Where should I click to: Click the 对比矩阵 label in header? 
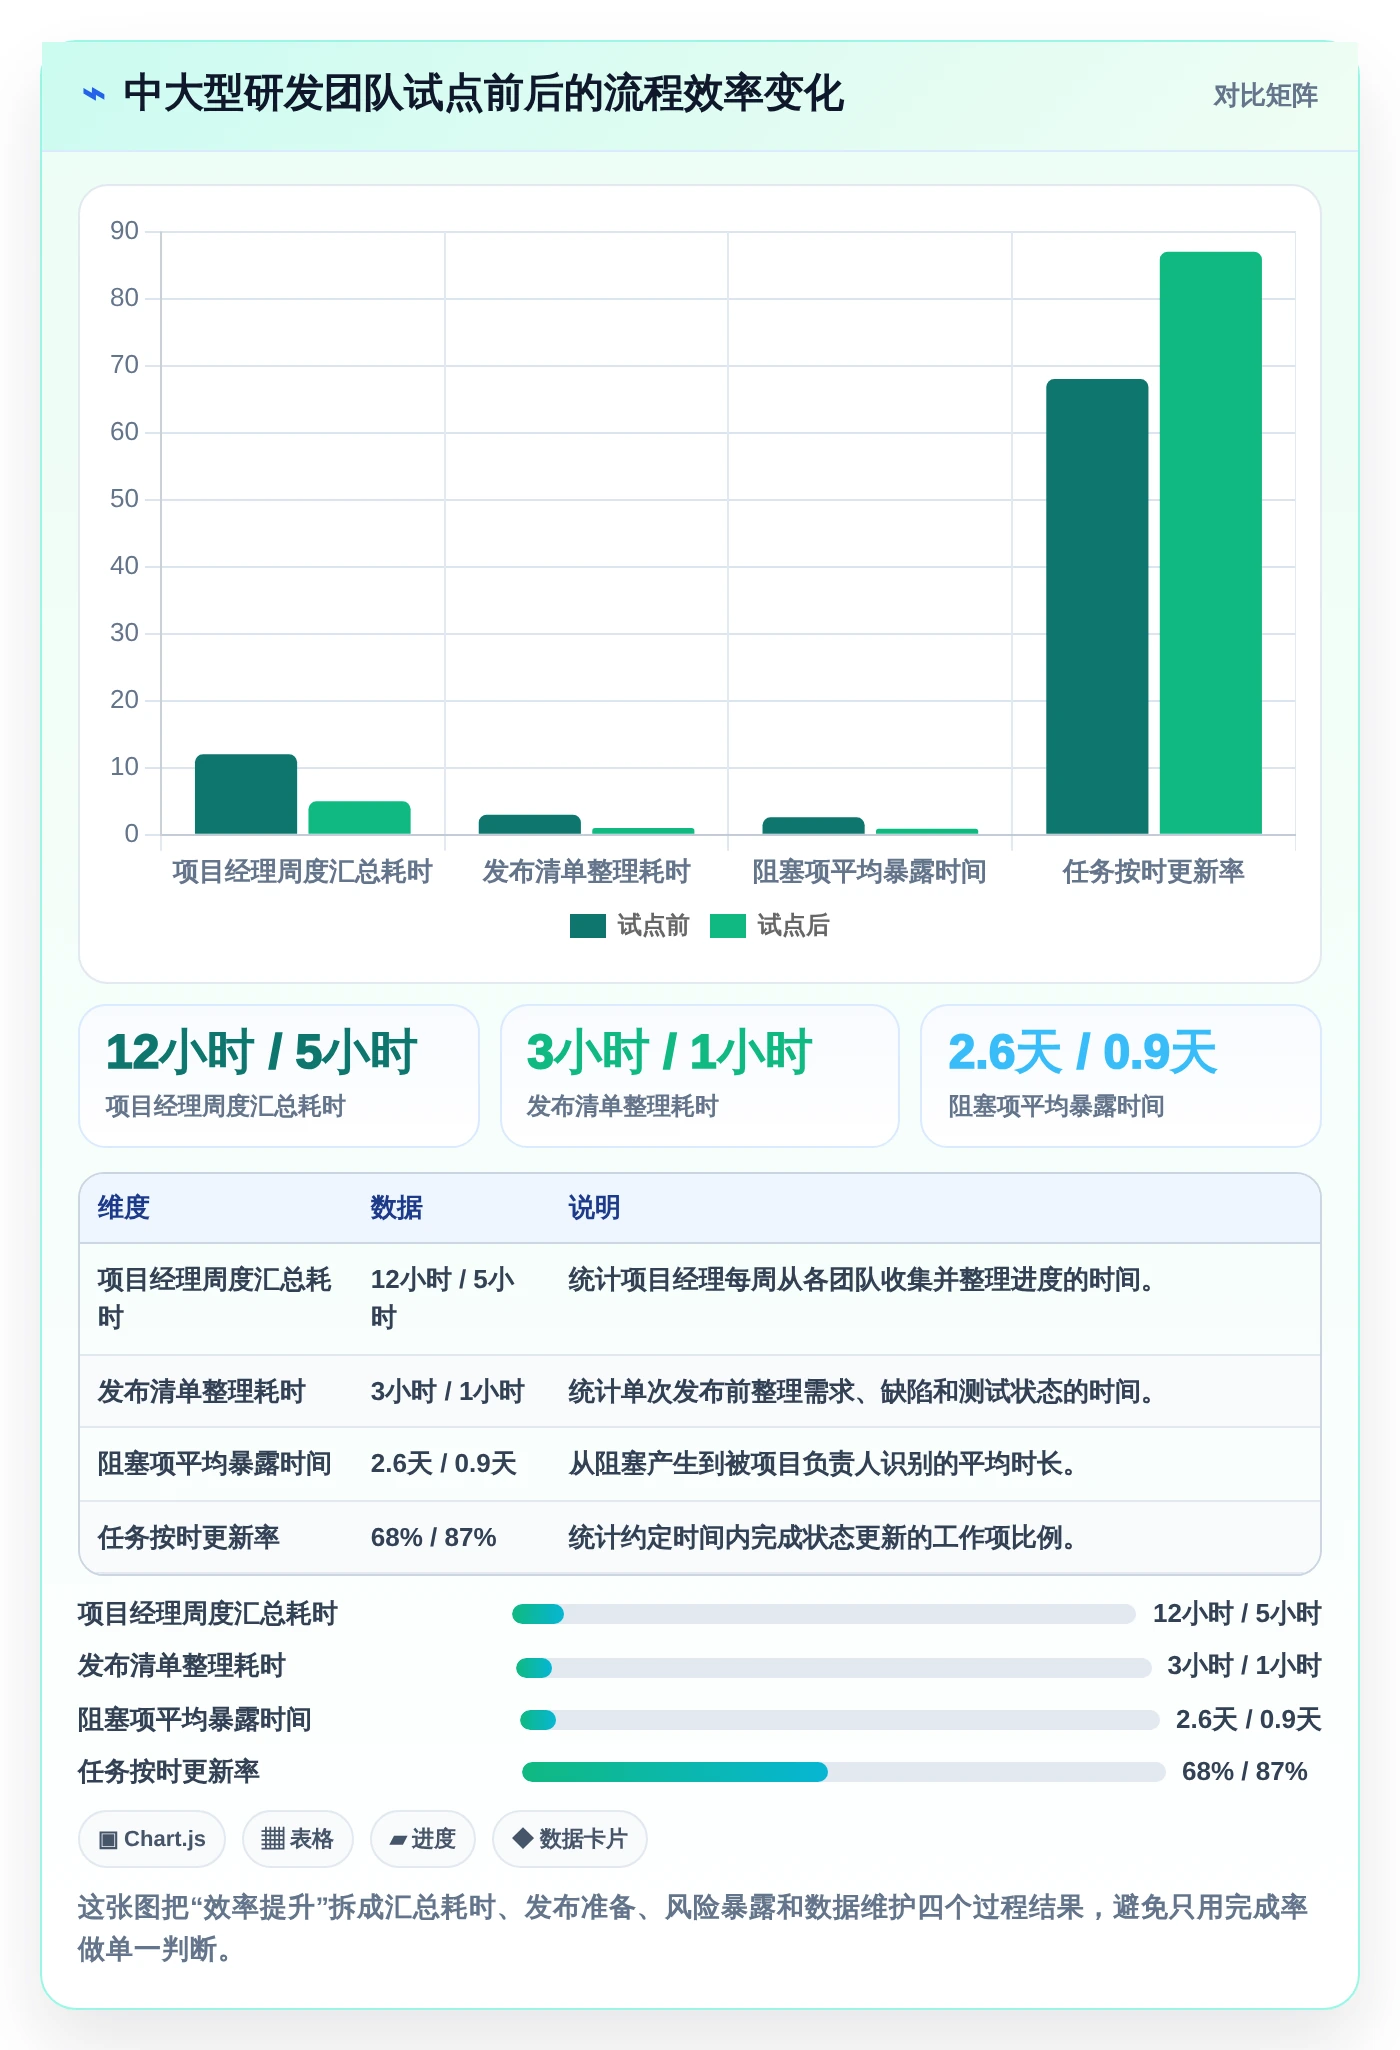(1265, 96)
